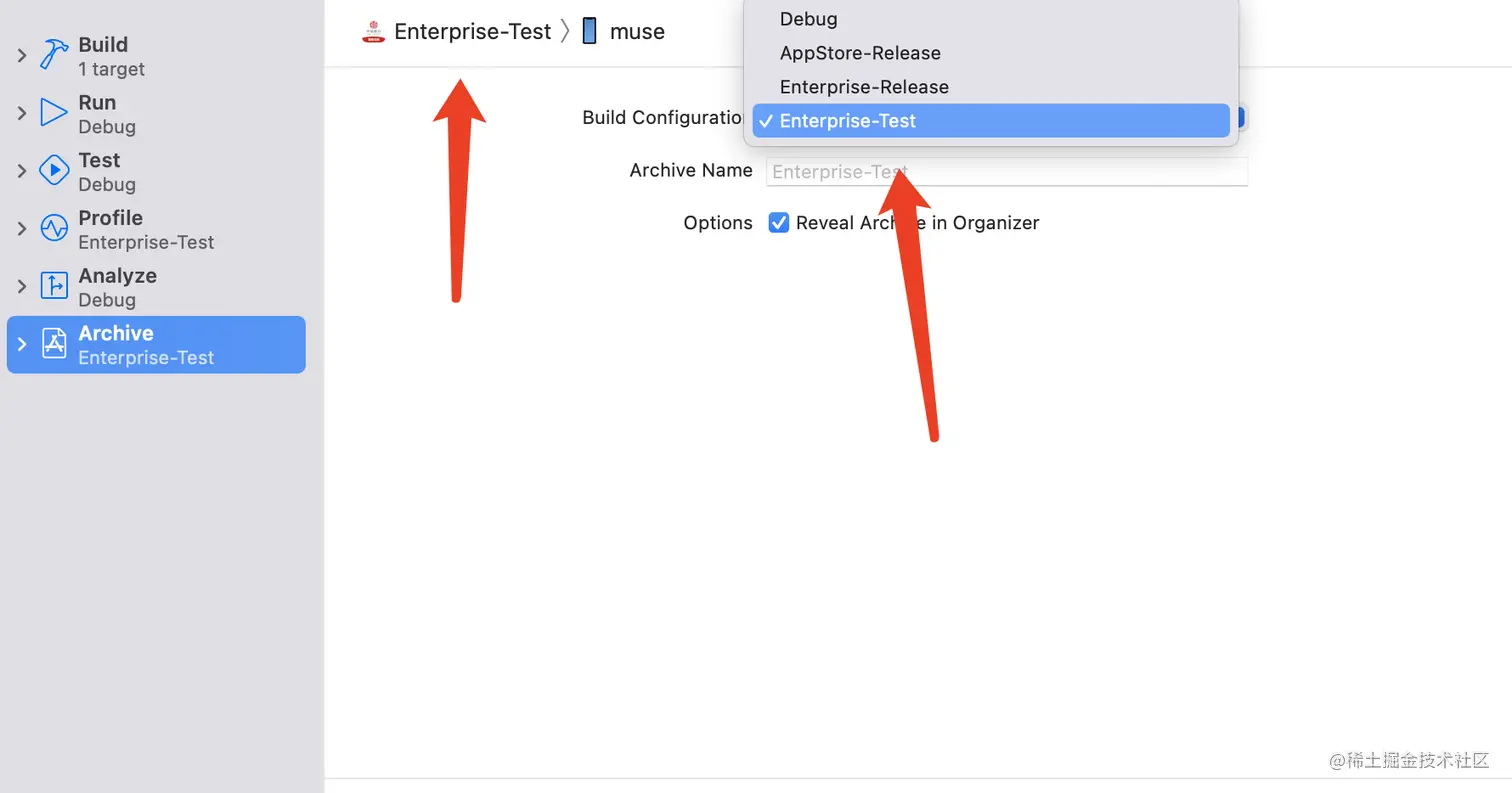
Task: Click the Archive icon in sidebar
Action: (x=54, y=344)
